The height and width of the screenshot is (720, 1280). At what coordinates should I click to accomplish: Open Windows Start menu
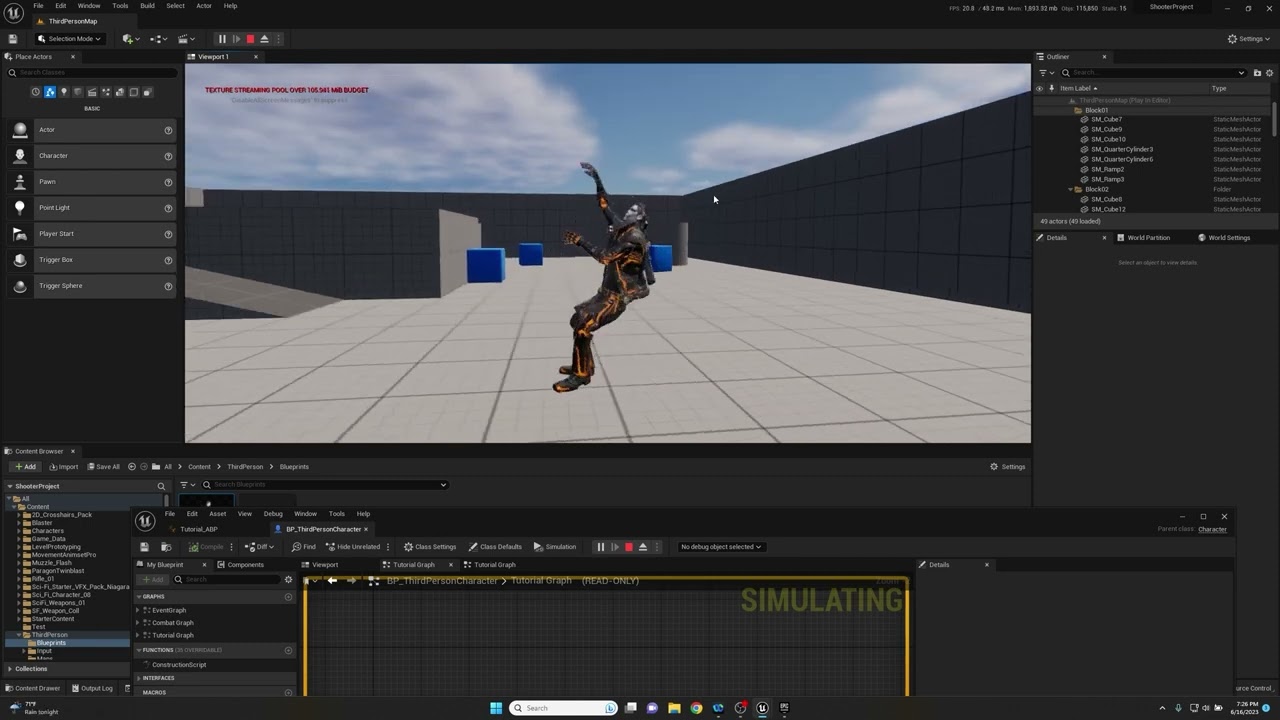tap(496, 708)
